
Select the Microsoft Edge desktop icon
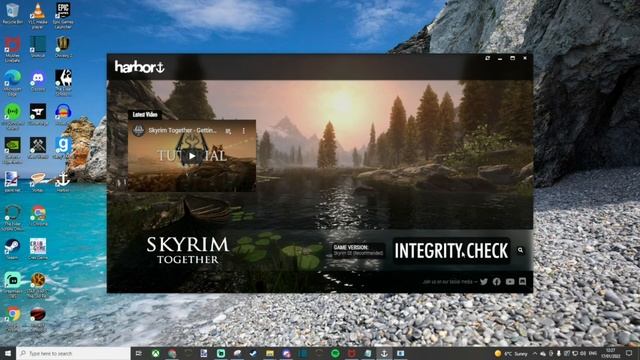click(12, 82)
